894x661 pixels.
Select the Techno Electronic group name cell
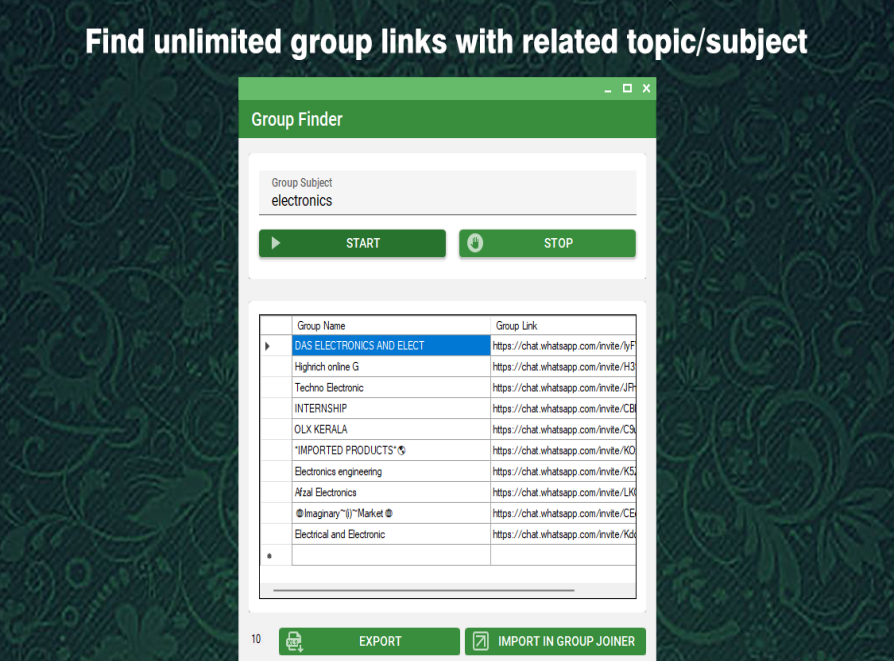(390, 388)
